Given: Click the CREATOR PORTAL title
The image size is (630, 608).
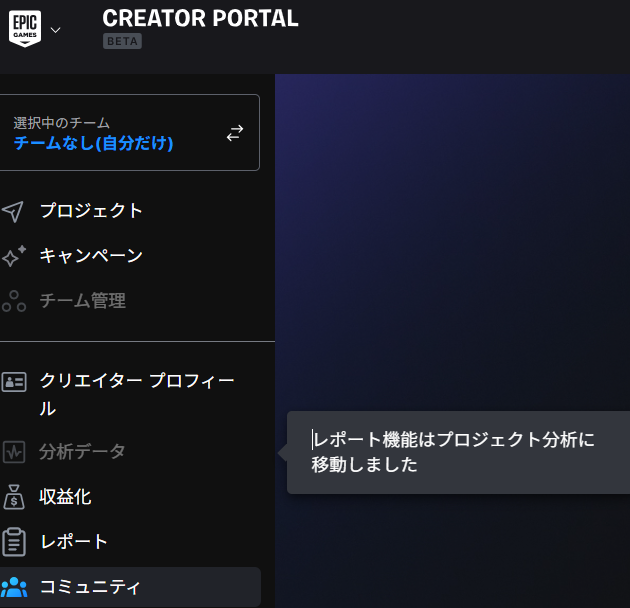Looking at the screenshot, I should tap(200, 18).
